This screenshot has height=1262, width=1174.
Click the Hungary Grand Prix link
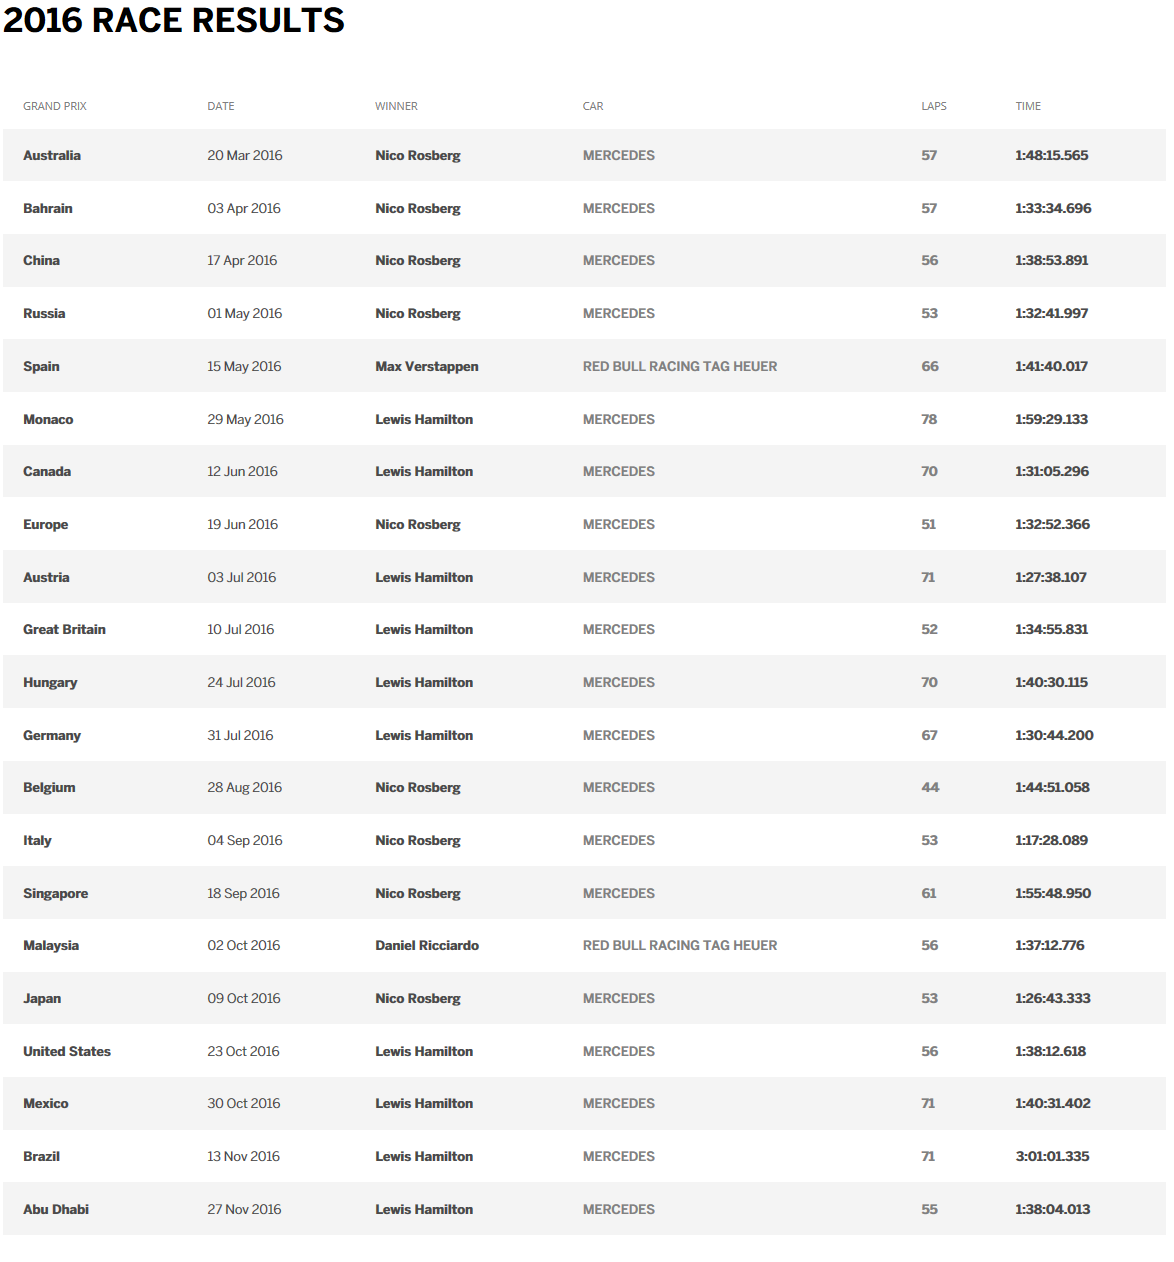click(x=50, y=682)
